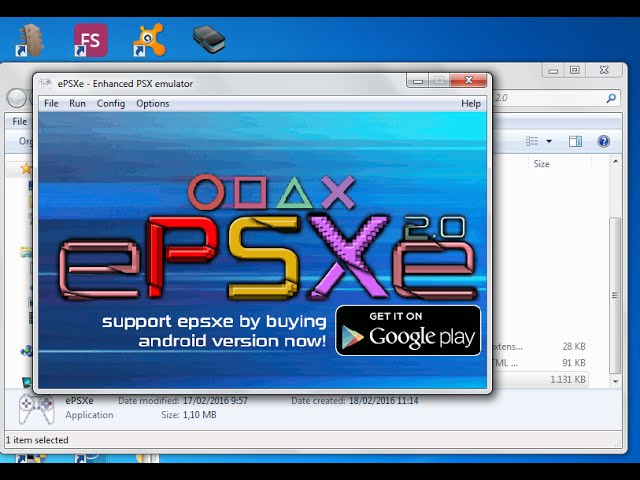Open the Help menu in ePSXe
The width and height of the screenshot is (640, 480).
pyautogui.click(x=471, y=104)
